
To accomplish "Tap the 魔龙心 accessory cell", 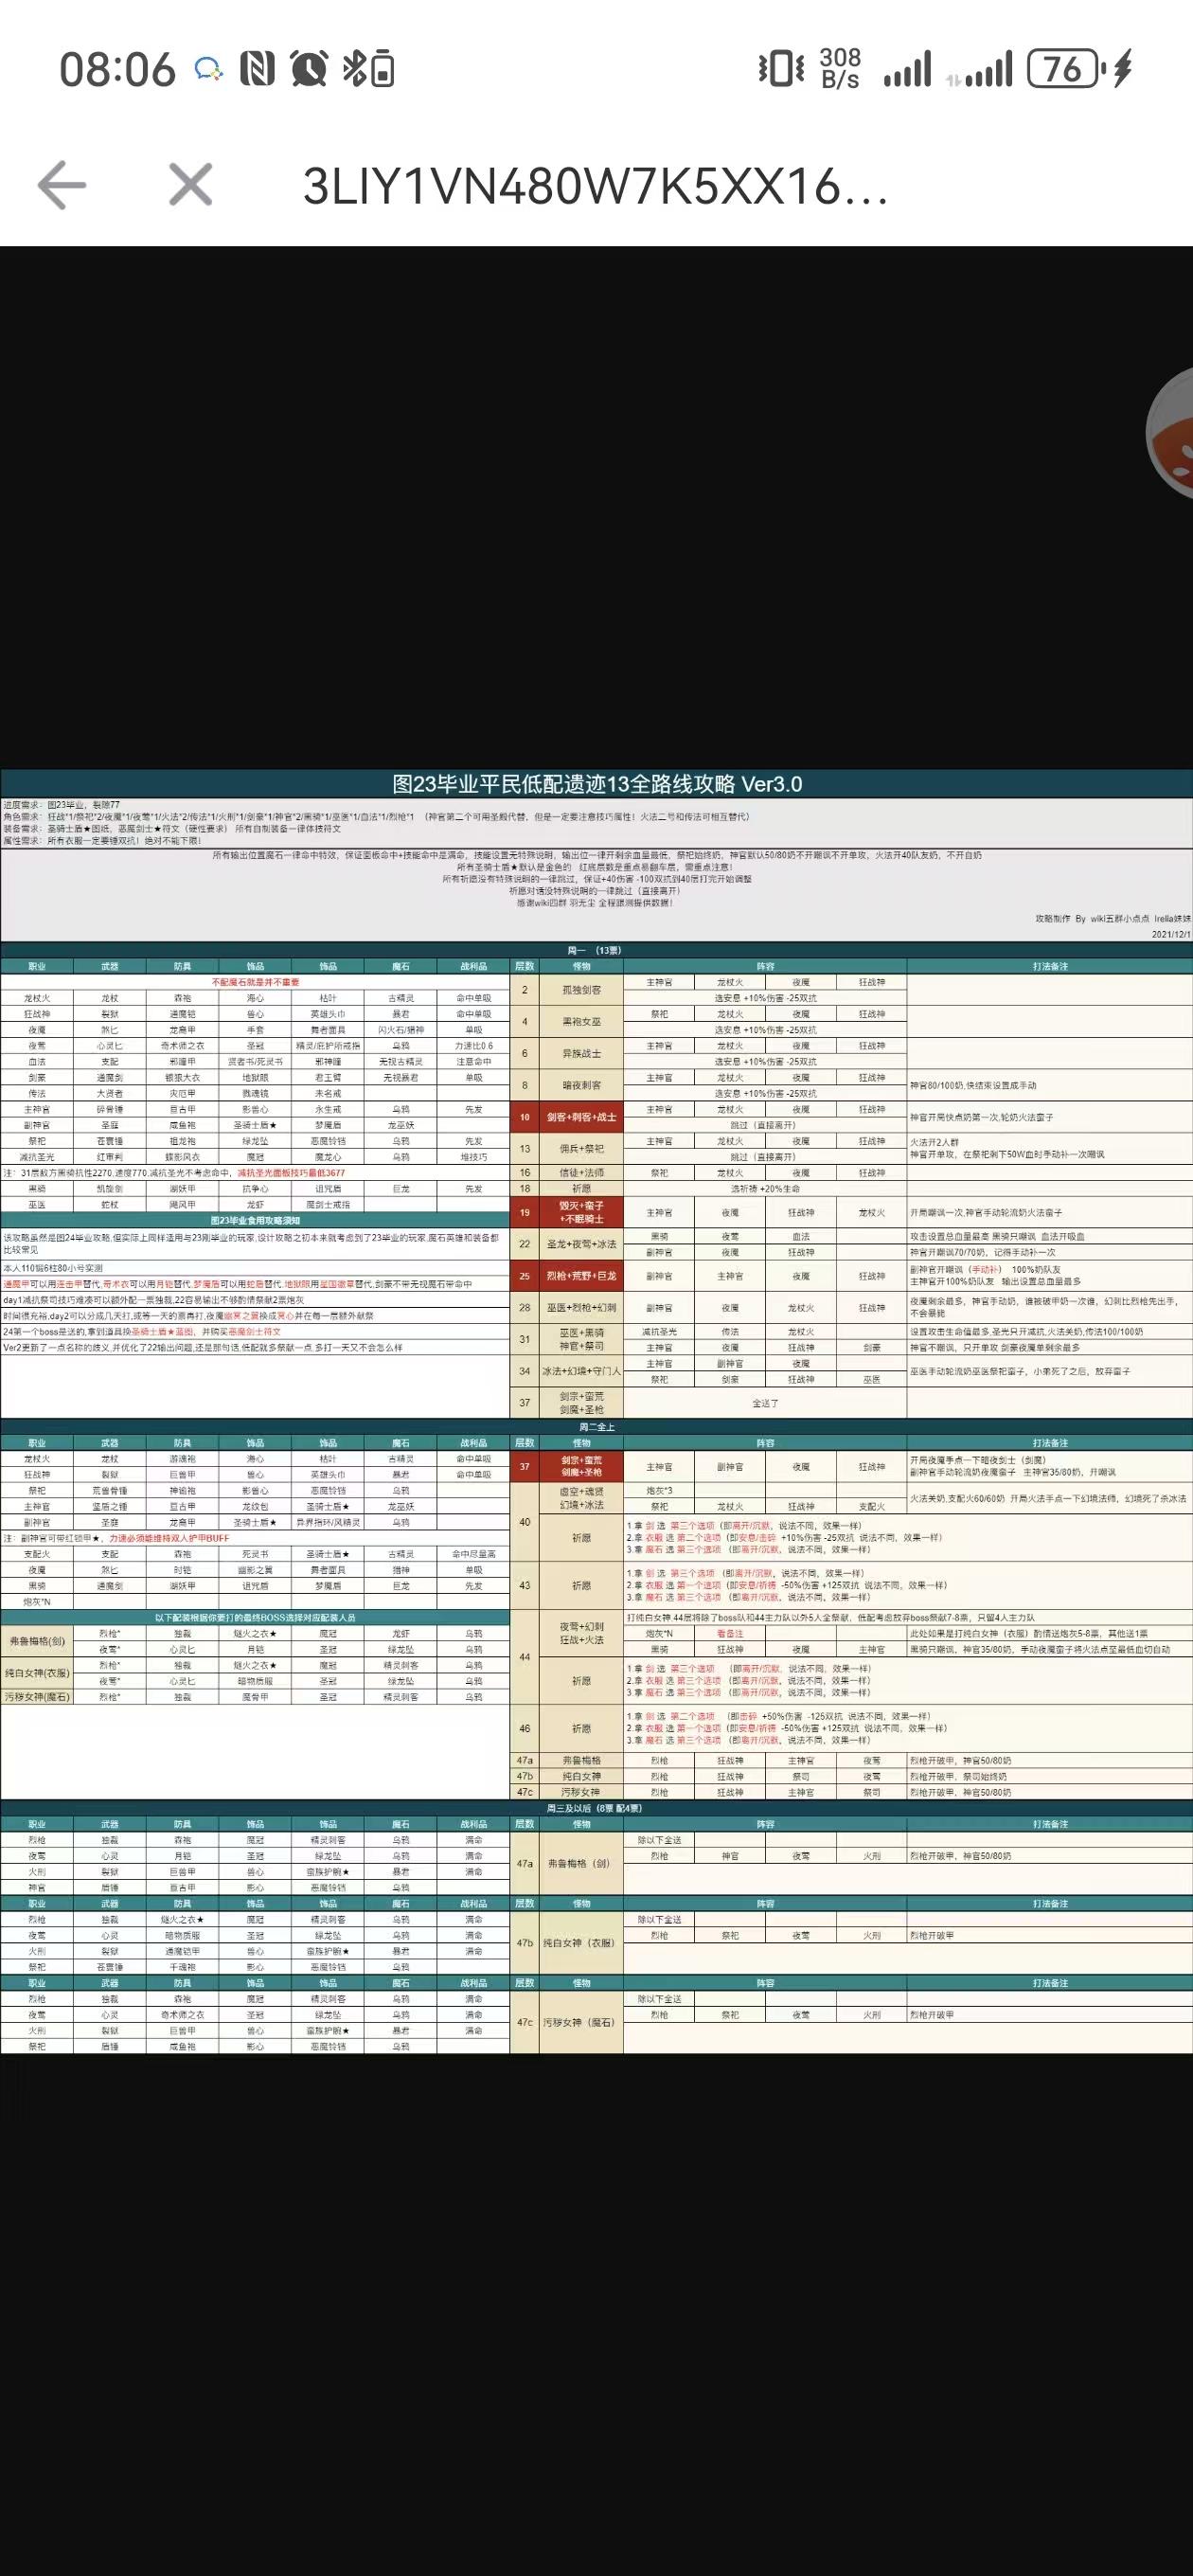I will pyautogui.click(x=328, y=1157).
